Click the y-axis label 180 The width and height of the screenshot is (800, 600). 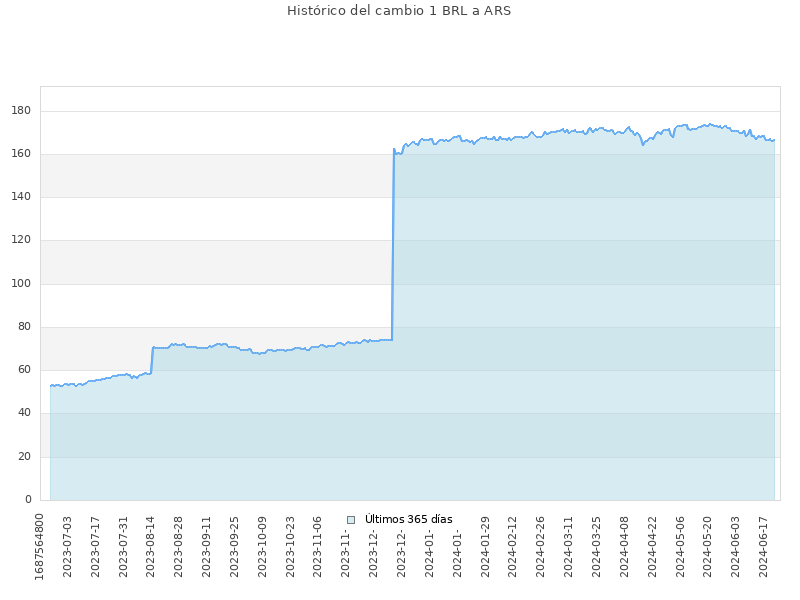[21, 111]
